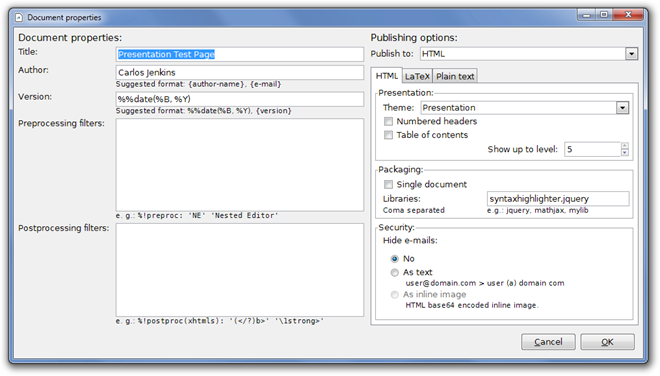
Task: Click the 'Suggested format: {author-name}, {e-mail}' hint
Action: pyautogui.click(x=198, y=84)
